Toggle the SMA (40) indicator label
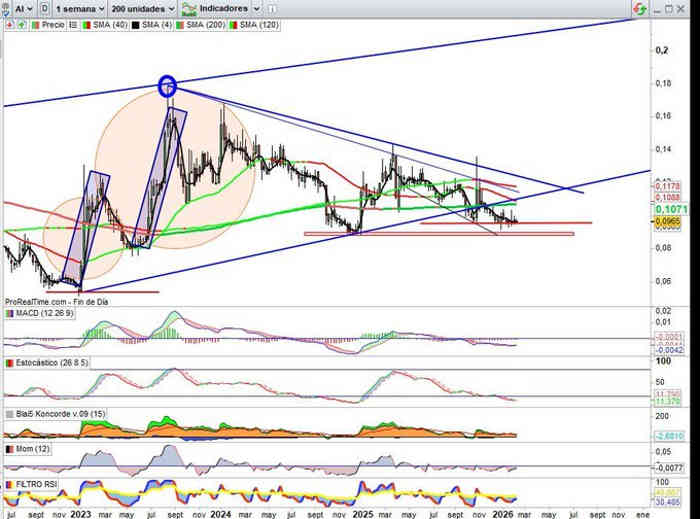Image resolution: width=700 pixels, height=519 pixels. (112, 23)
